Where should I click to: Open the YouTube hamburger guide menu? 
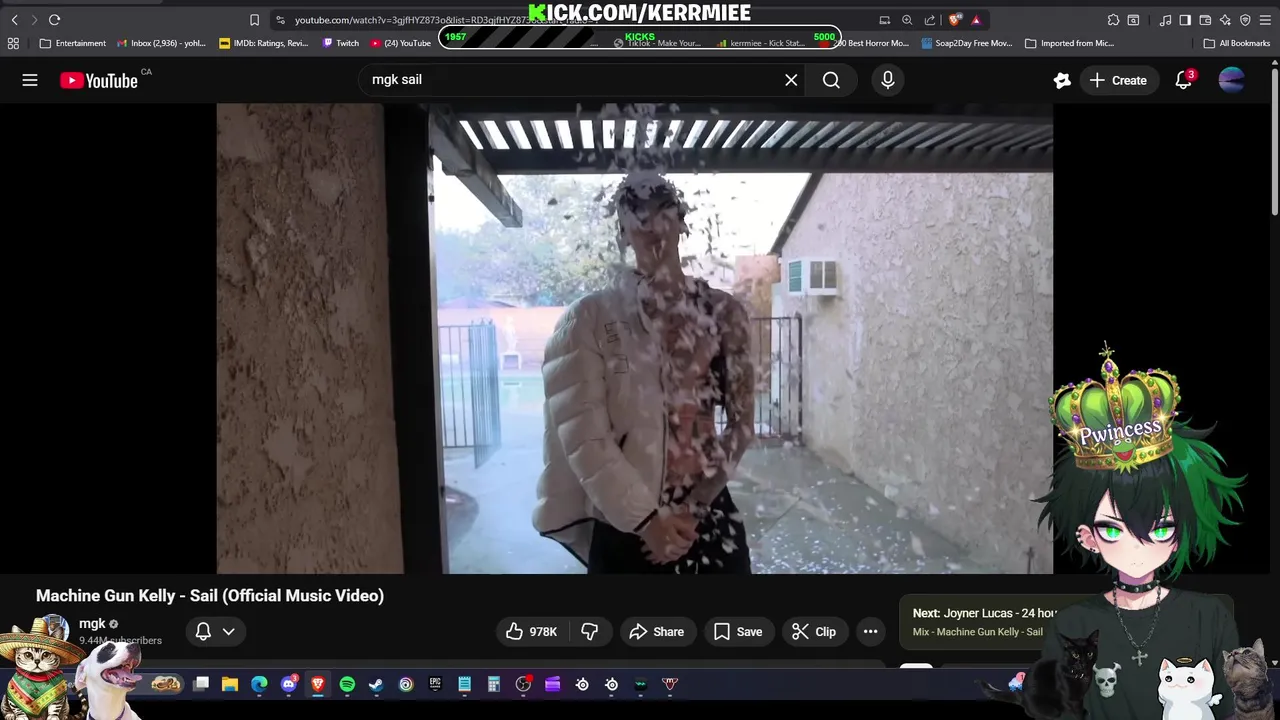point(30,80)
